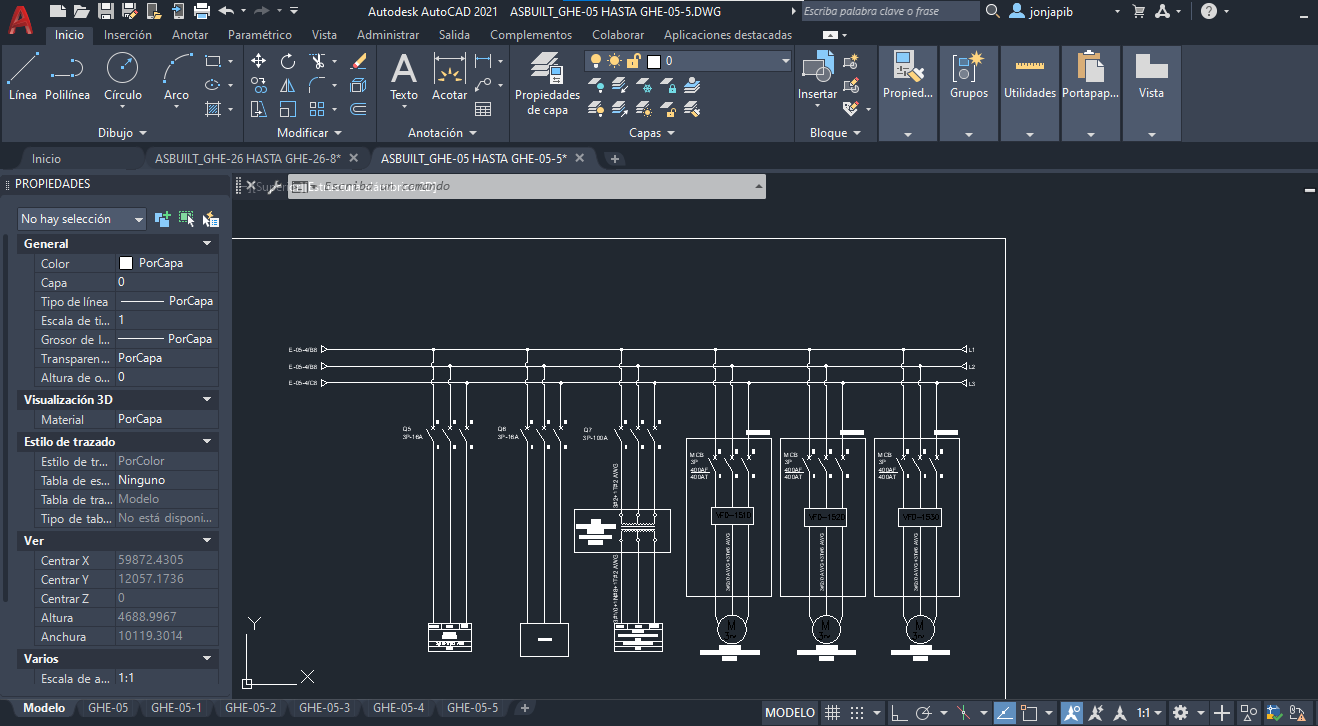This screenshot has width=1318, height=726.
Task: Click the white Color swatch PorCapa
Action: pos(126,264)
